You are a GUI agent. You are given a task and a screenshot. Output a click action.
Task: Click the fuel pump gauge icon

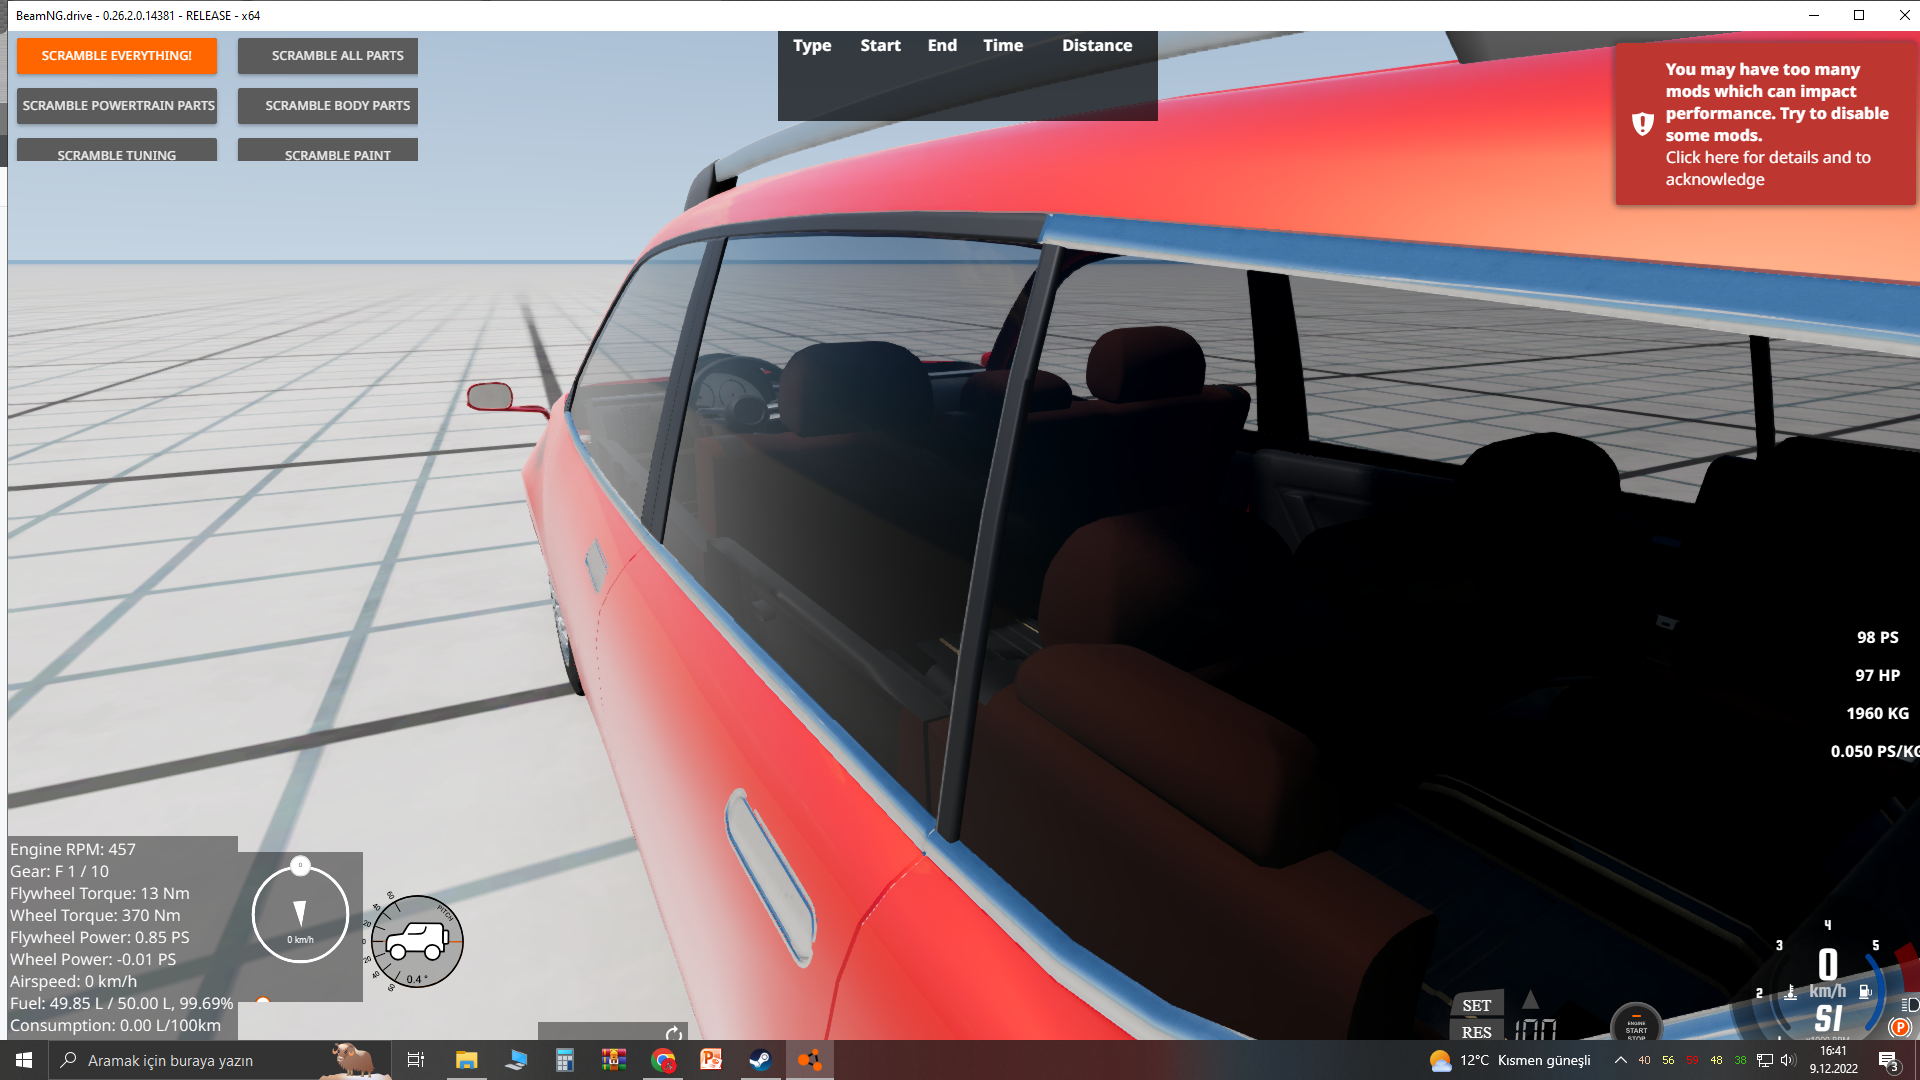(1865, 992)
